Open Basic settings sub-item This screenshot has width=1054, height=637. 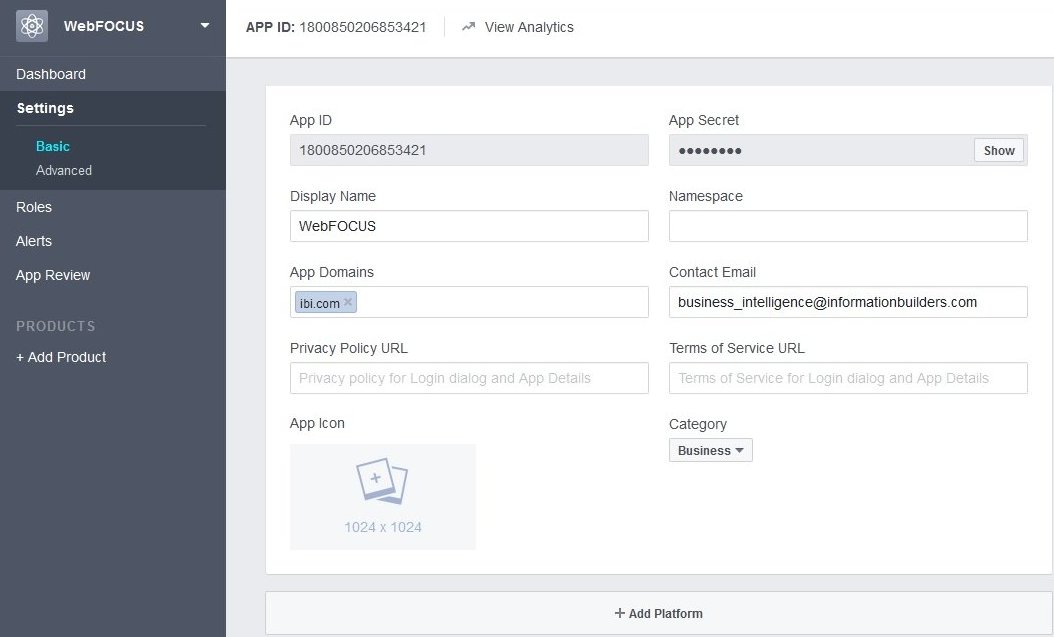coord(53,146)
